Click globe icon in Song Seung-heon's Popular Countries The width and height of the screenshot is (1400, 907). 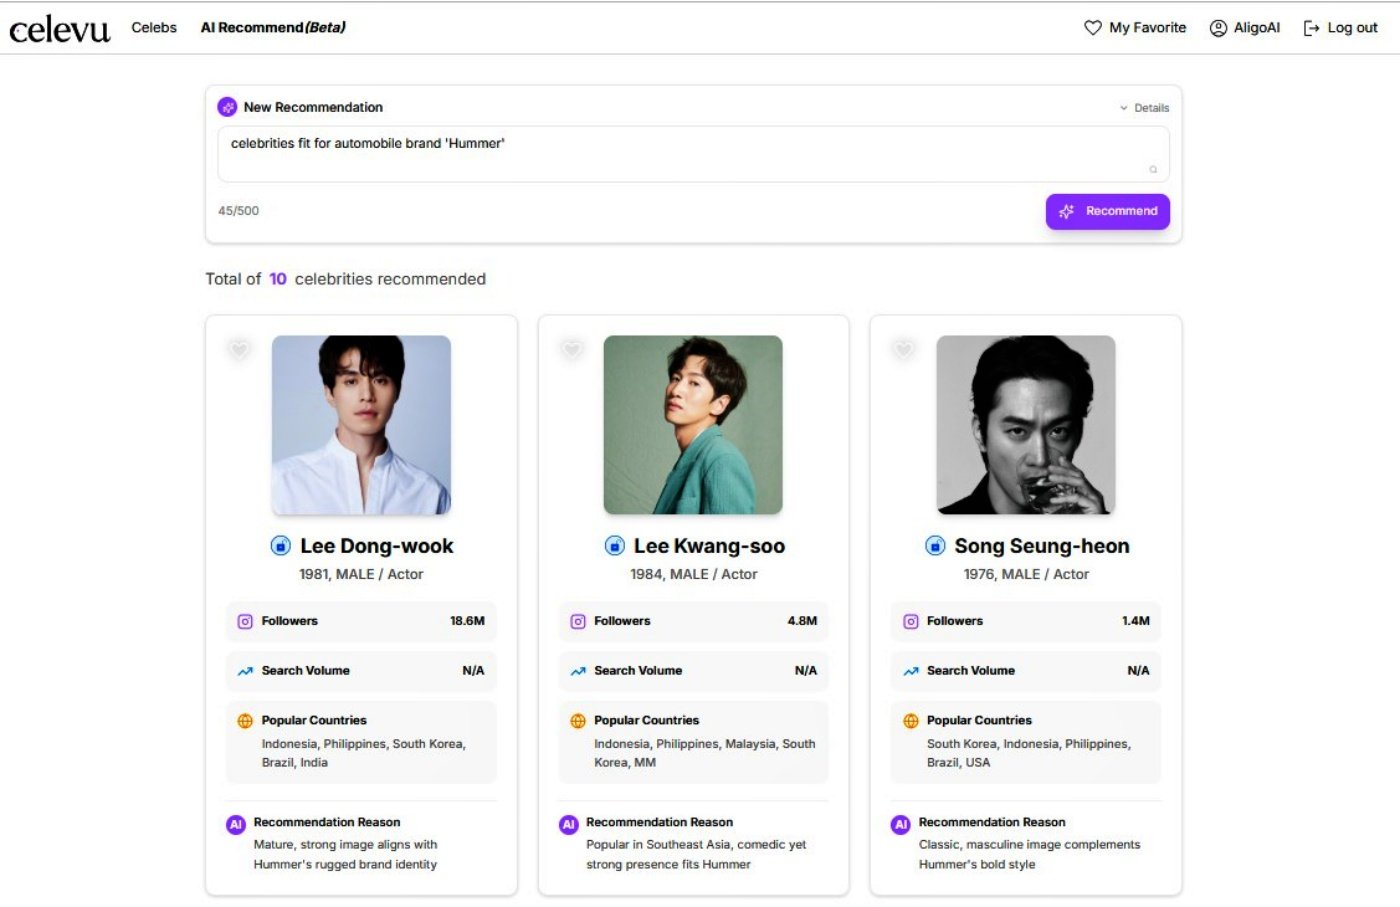point(911,721)
